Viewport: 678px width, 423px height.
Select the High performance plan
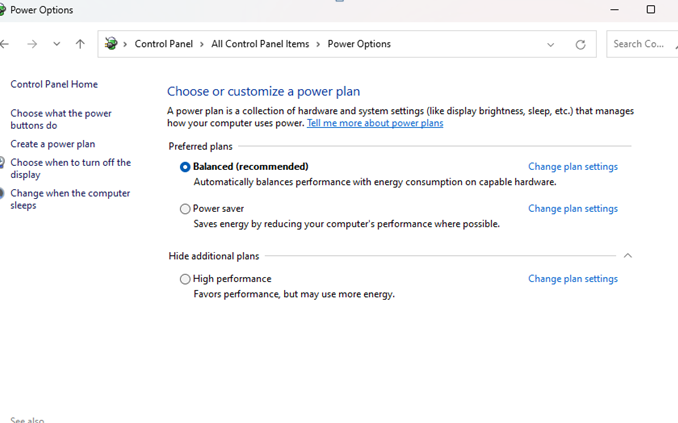click(x=185, y=279)
